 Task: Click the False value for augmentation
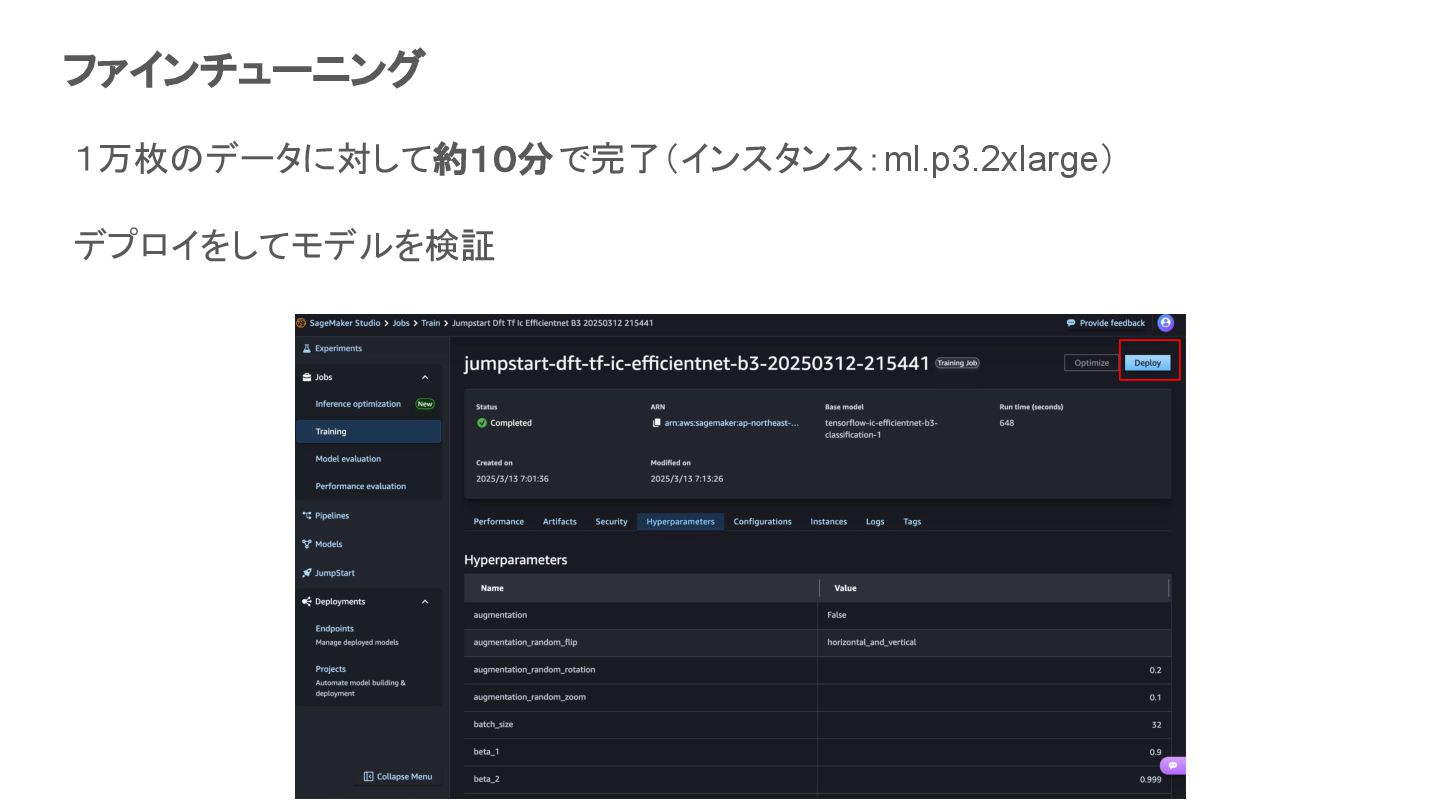tap(837, 615)
